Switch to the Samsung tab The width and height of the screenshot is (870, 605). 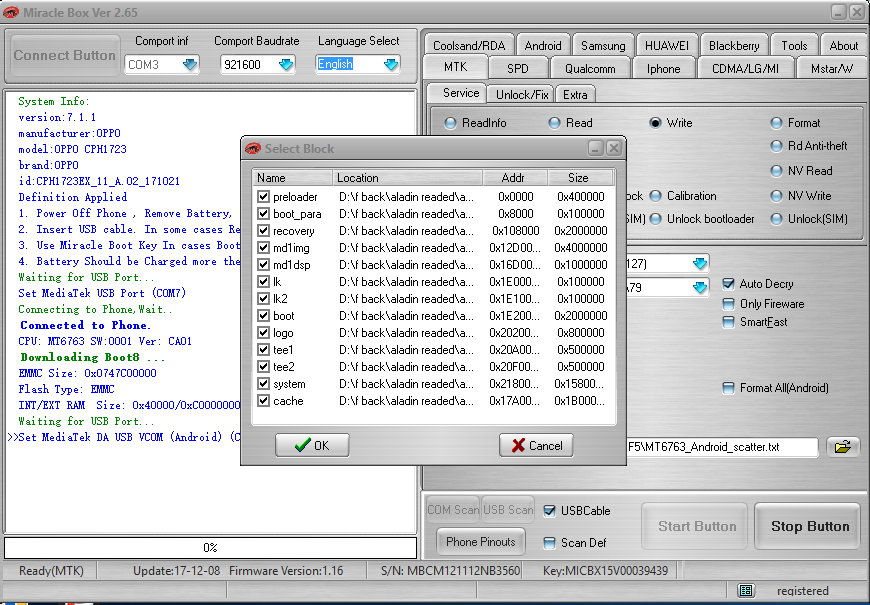[603, 46]
